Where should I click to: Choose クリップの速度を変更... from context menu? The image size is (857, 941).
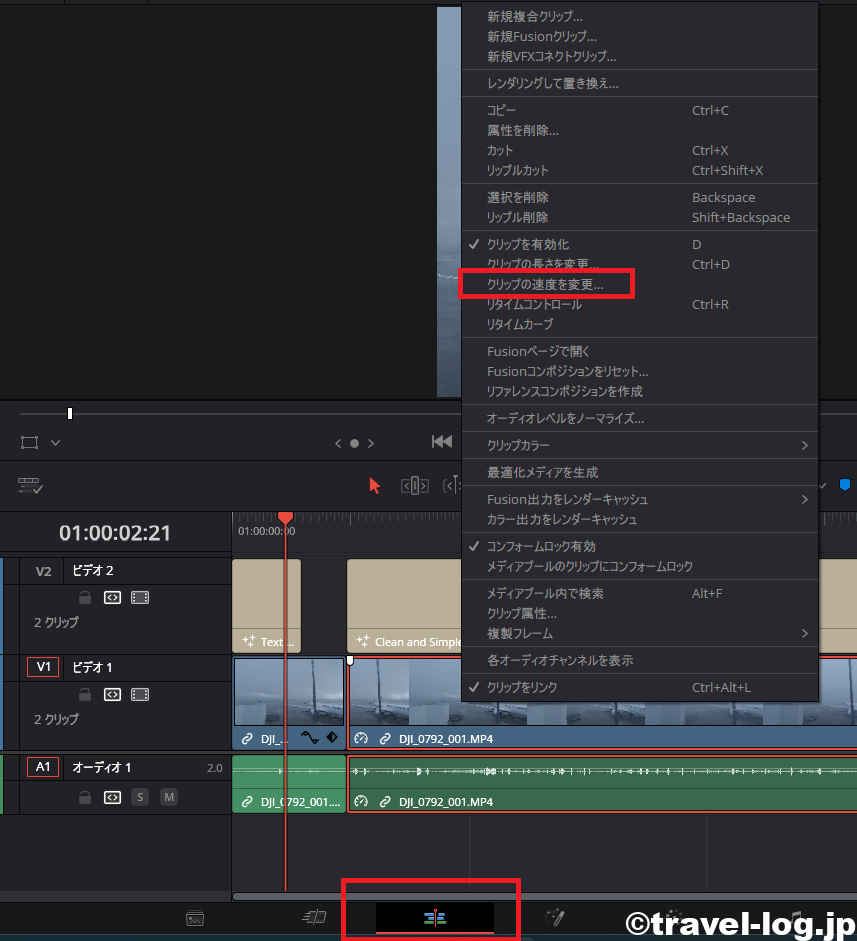545,284
